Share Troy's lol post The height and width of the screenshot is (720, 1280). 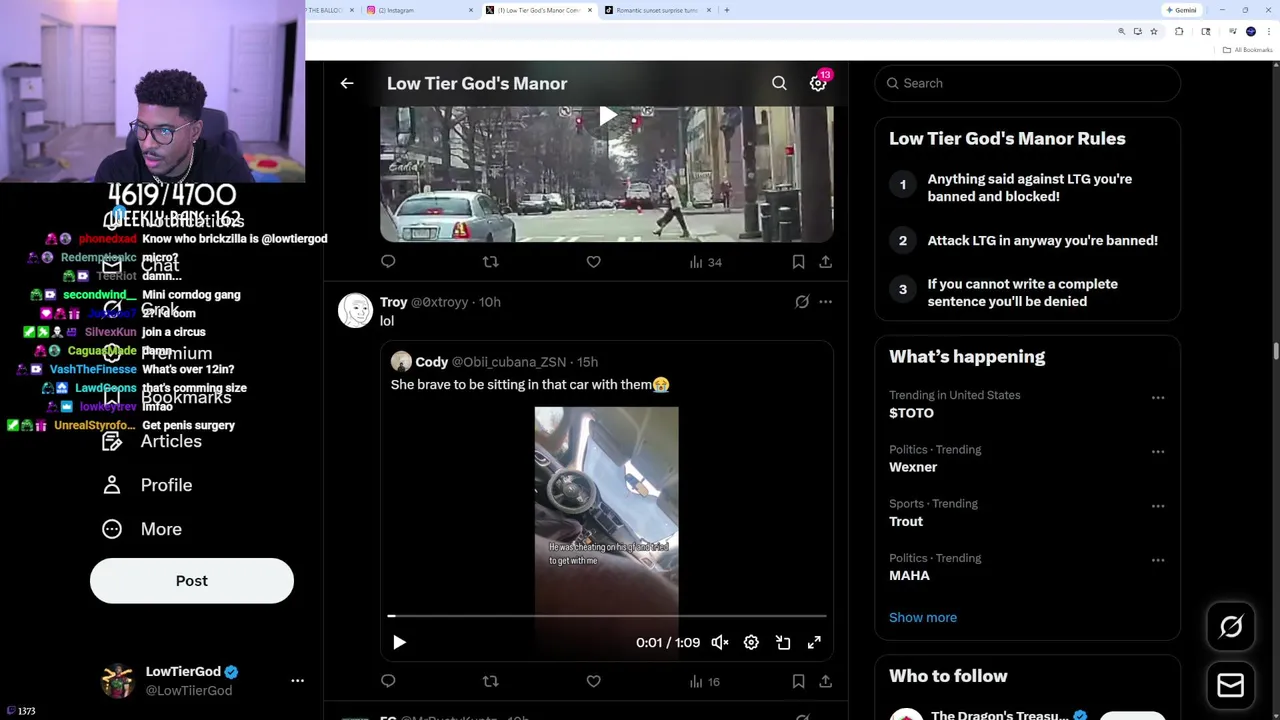825,682
